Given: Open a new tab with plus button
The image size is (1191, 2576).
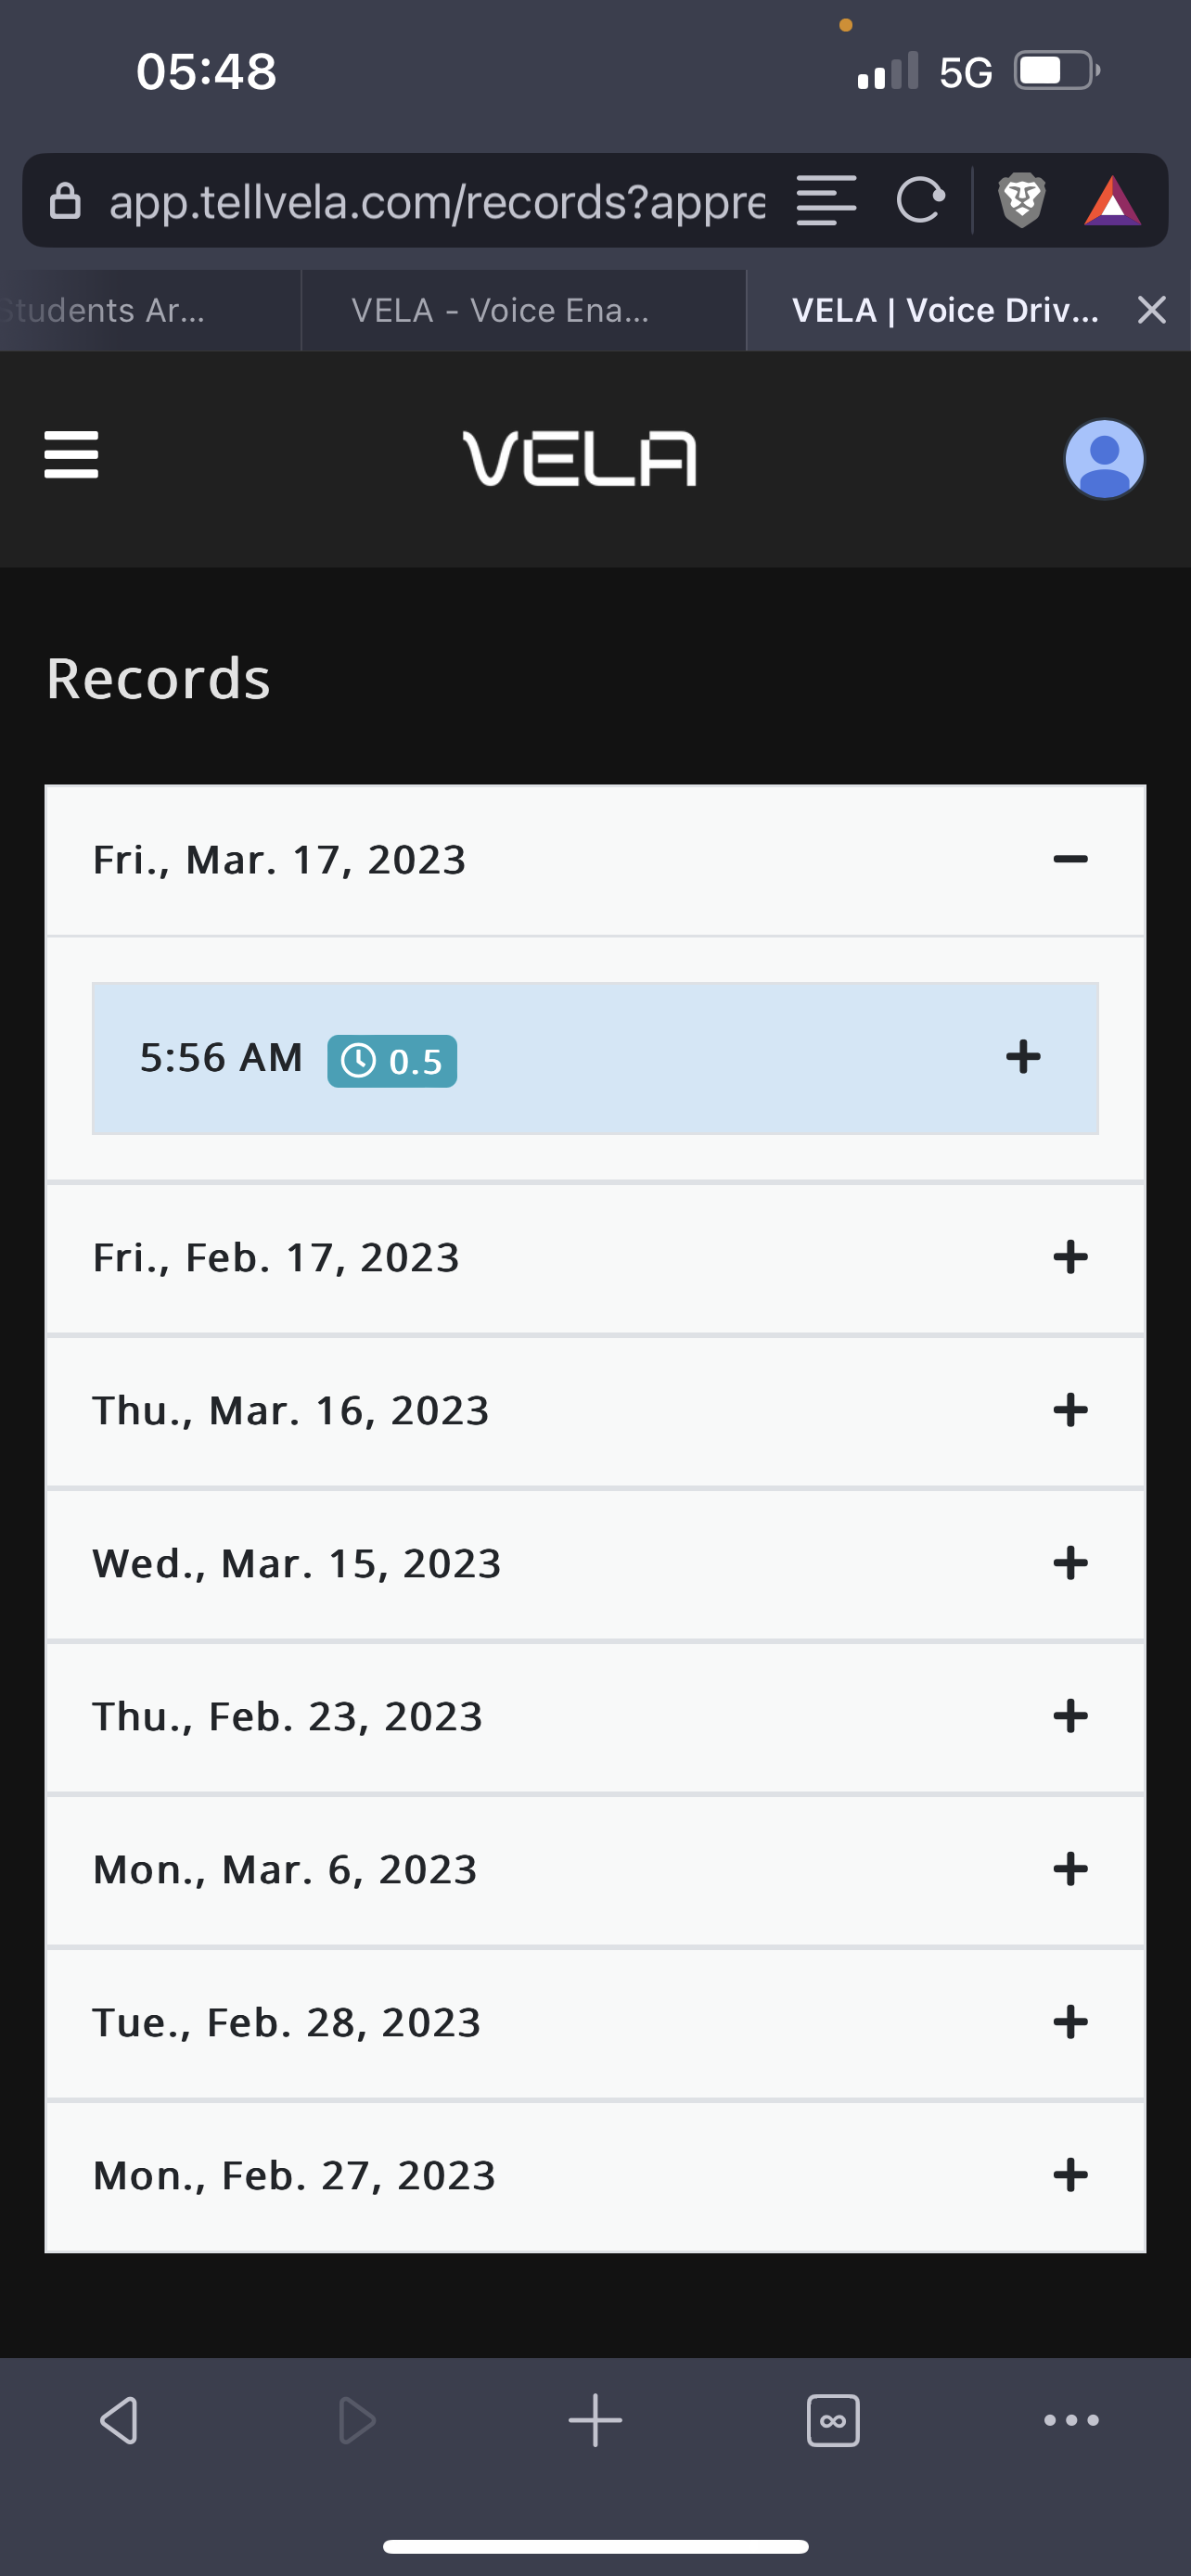Looking at the screenshot, I should point(595,2421).
